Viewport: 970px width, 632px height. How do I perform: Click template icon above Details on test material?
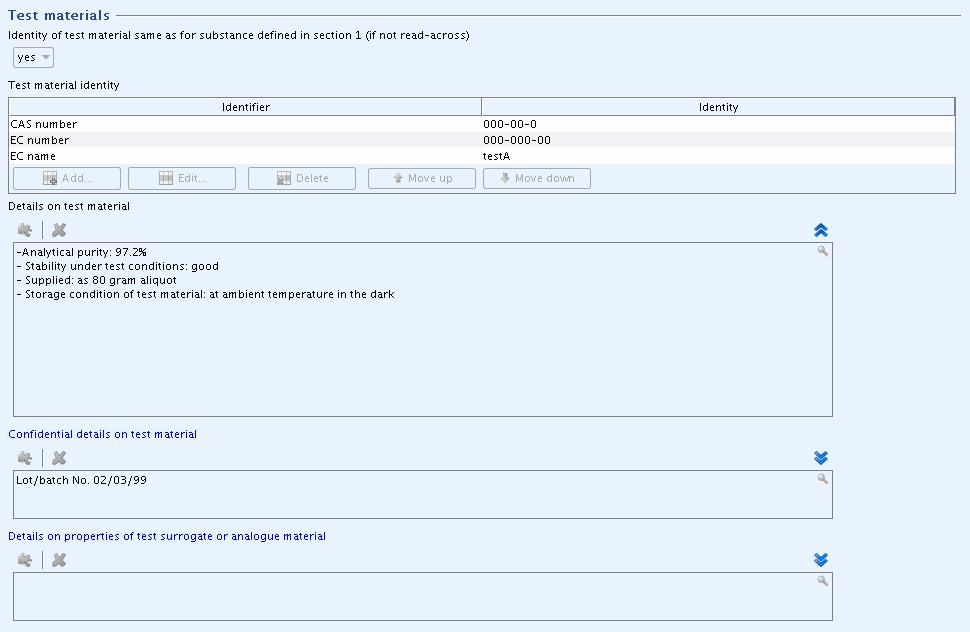(x=25, y=230)
